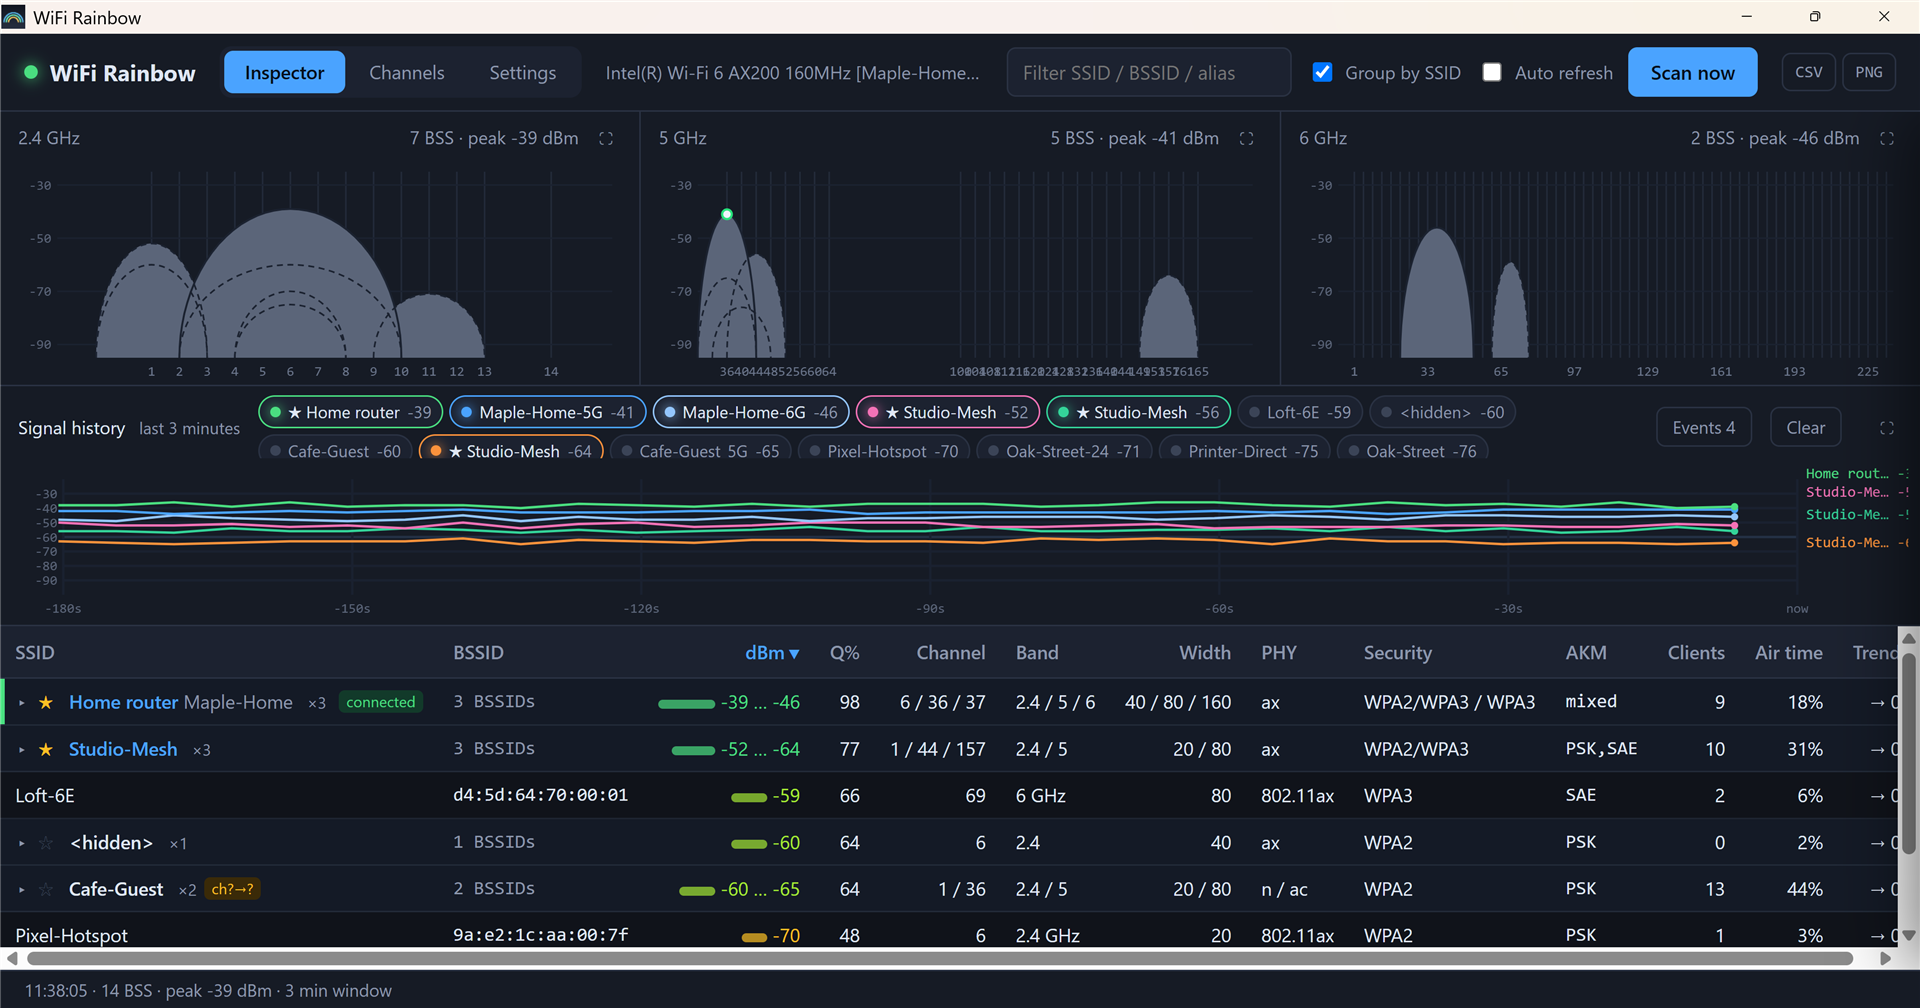Click the Filter SSID / BSSID / alias field
The height and width of the screenshot is (1008, 1920).
pos(1148,73)
